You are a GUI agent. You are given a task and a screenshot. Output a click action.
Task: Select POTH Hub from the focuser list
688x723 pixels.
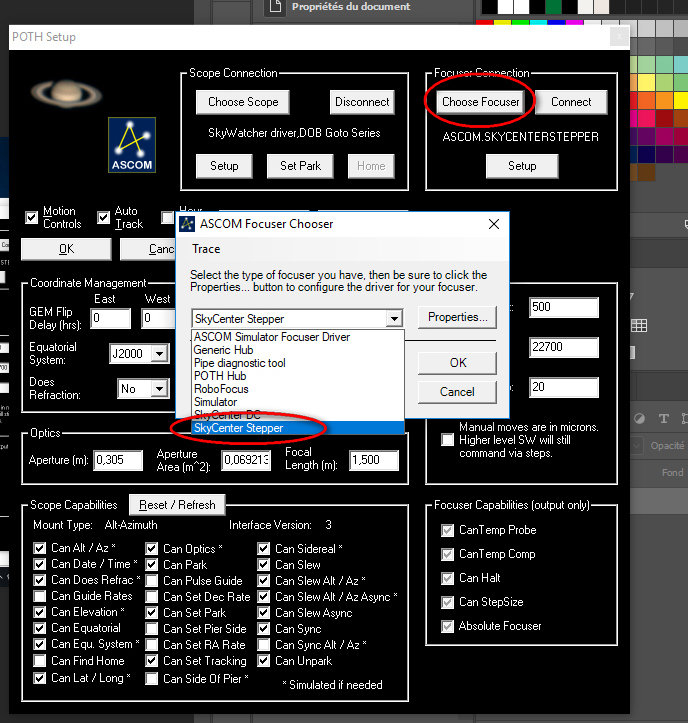point(298,376)
